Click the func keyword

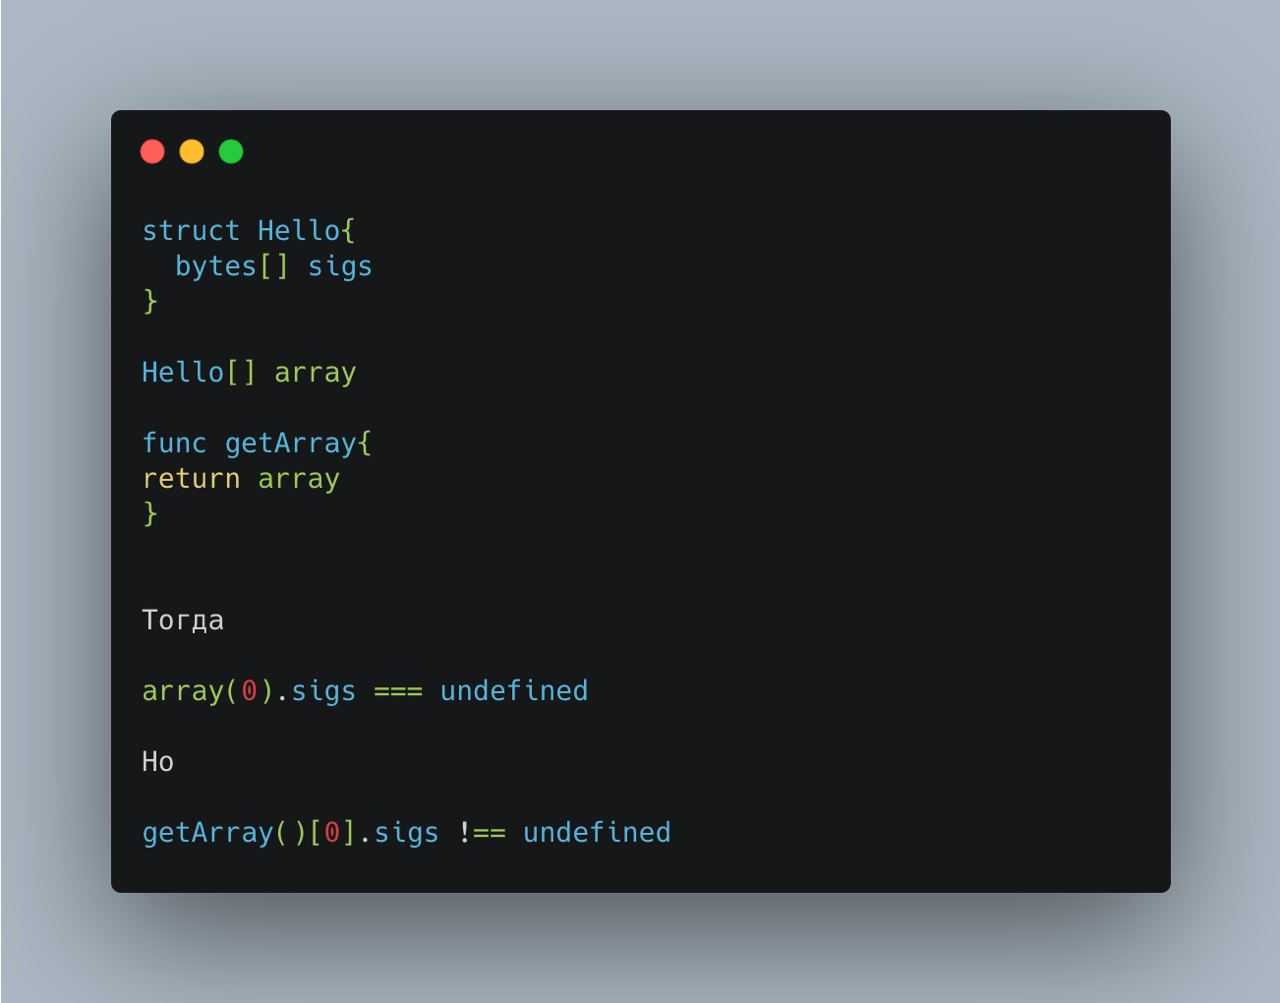tap(174, 443)
